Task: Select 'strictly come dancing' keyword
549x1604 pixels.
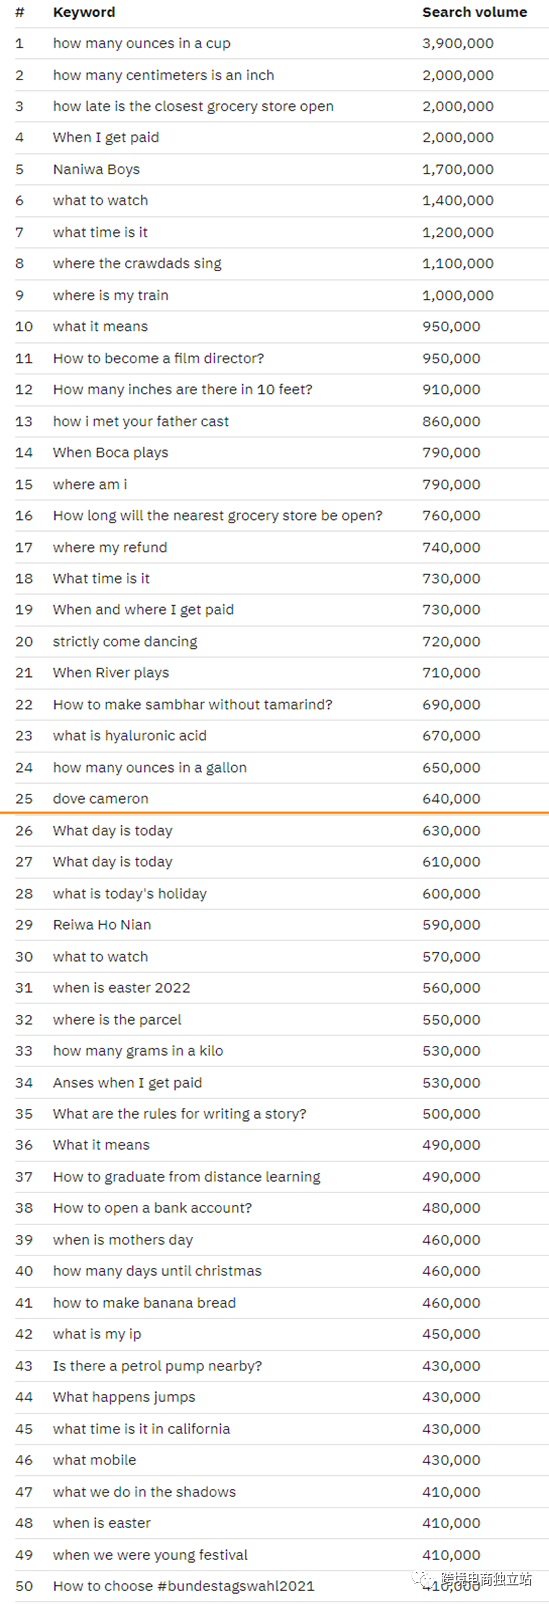Action: 125,641
